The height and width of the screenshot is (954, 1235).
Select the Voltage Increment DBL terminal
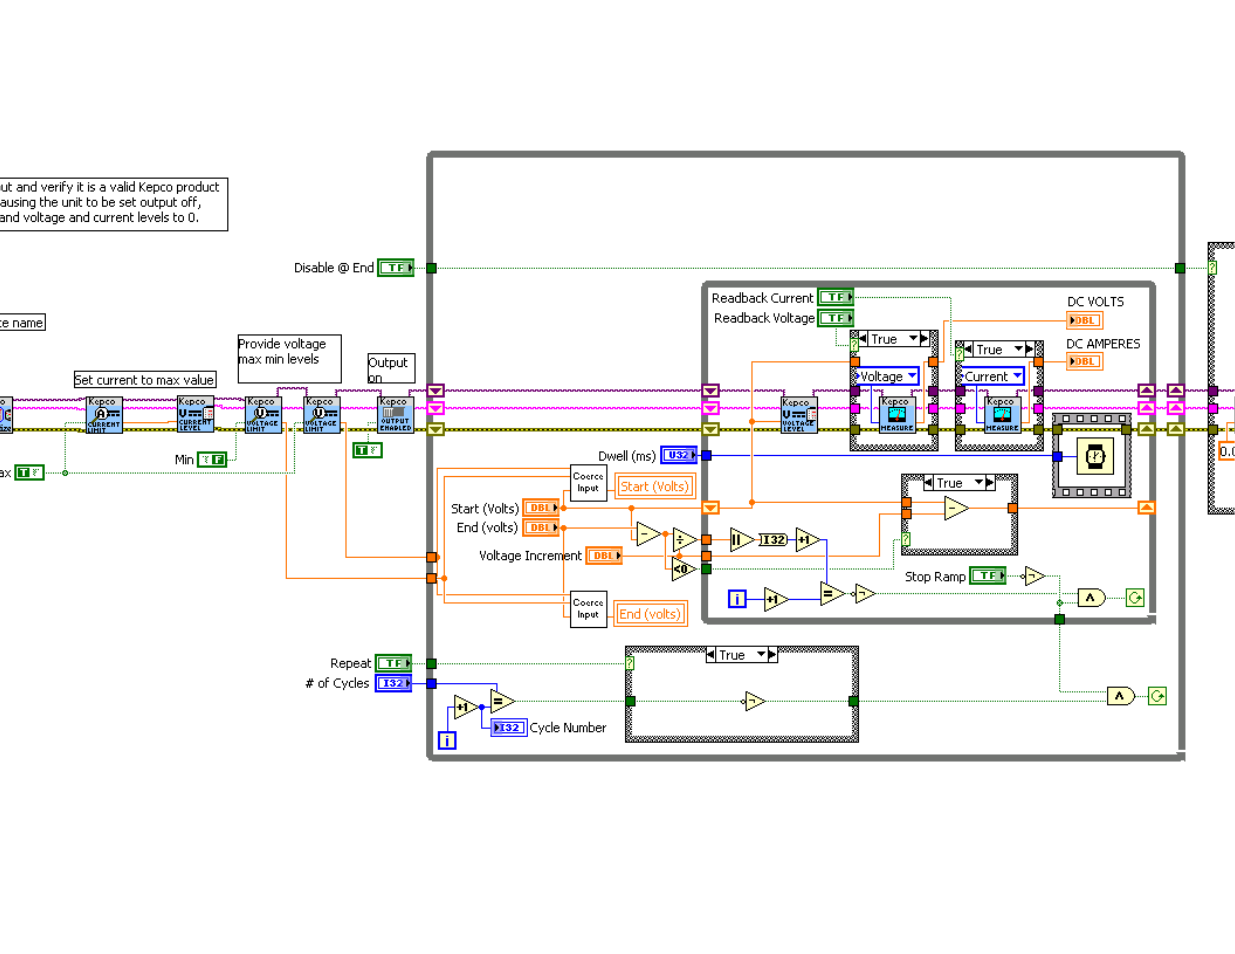(604, 555)
